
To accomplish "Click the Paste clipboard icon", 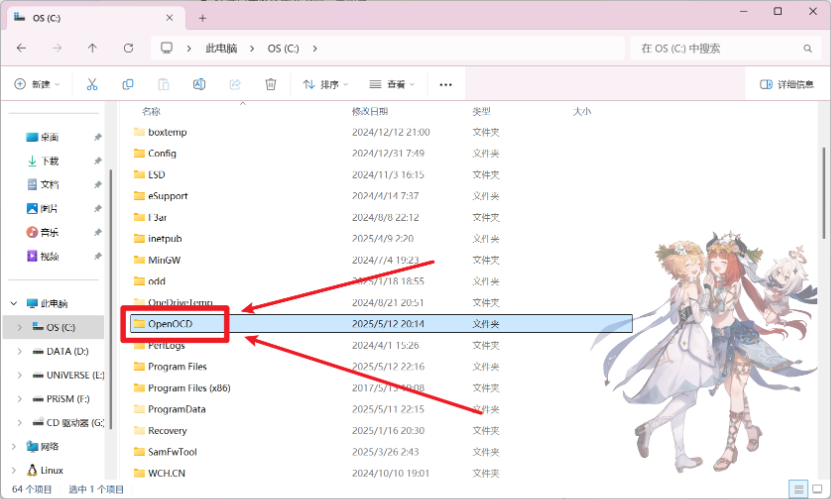I will [163, 84].
